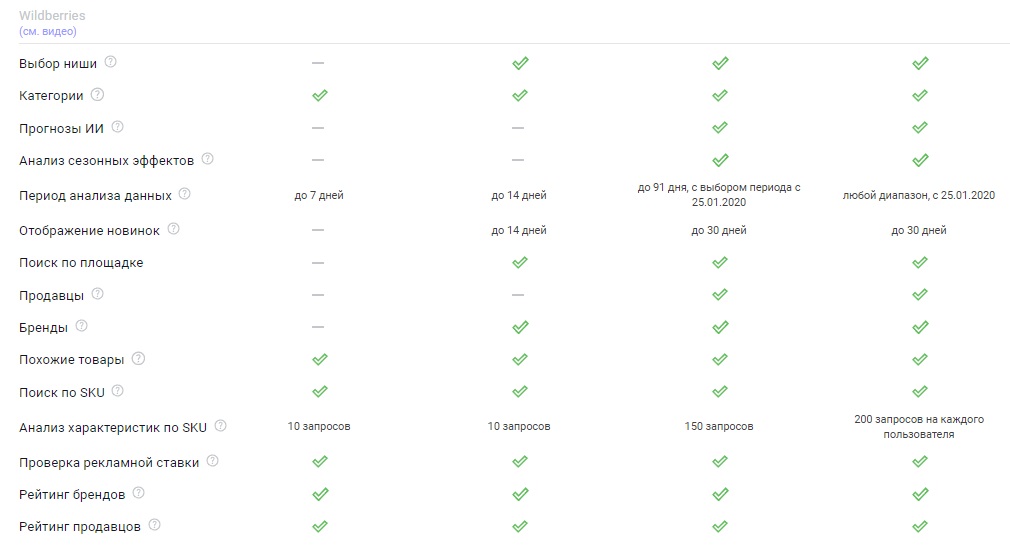The image size is (1010, 551).
Task: Click "любой диапазон, с 25.01.2020" text
Action: pyautogui.click(x=919, y=196)
